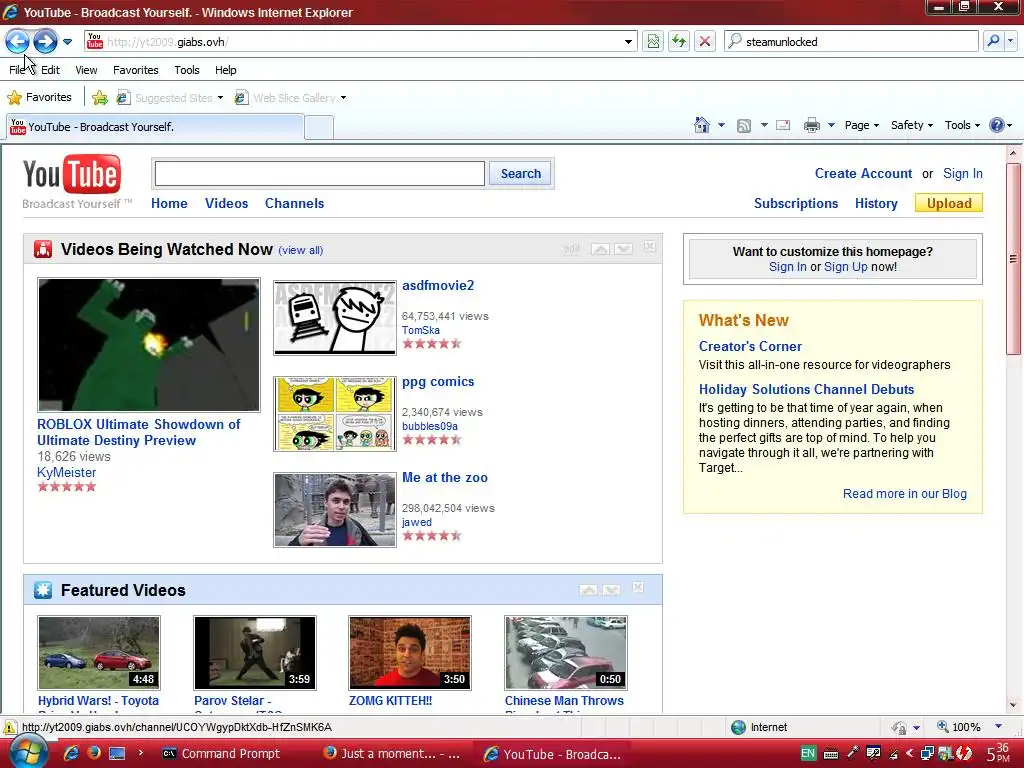
Task: Open the Edit menu
Action: pos(50,70)
